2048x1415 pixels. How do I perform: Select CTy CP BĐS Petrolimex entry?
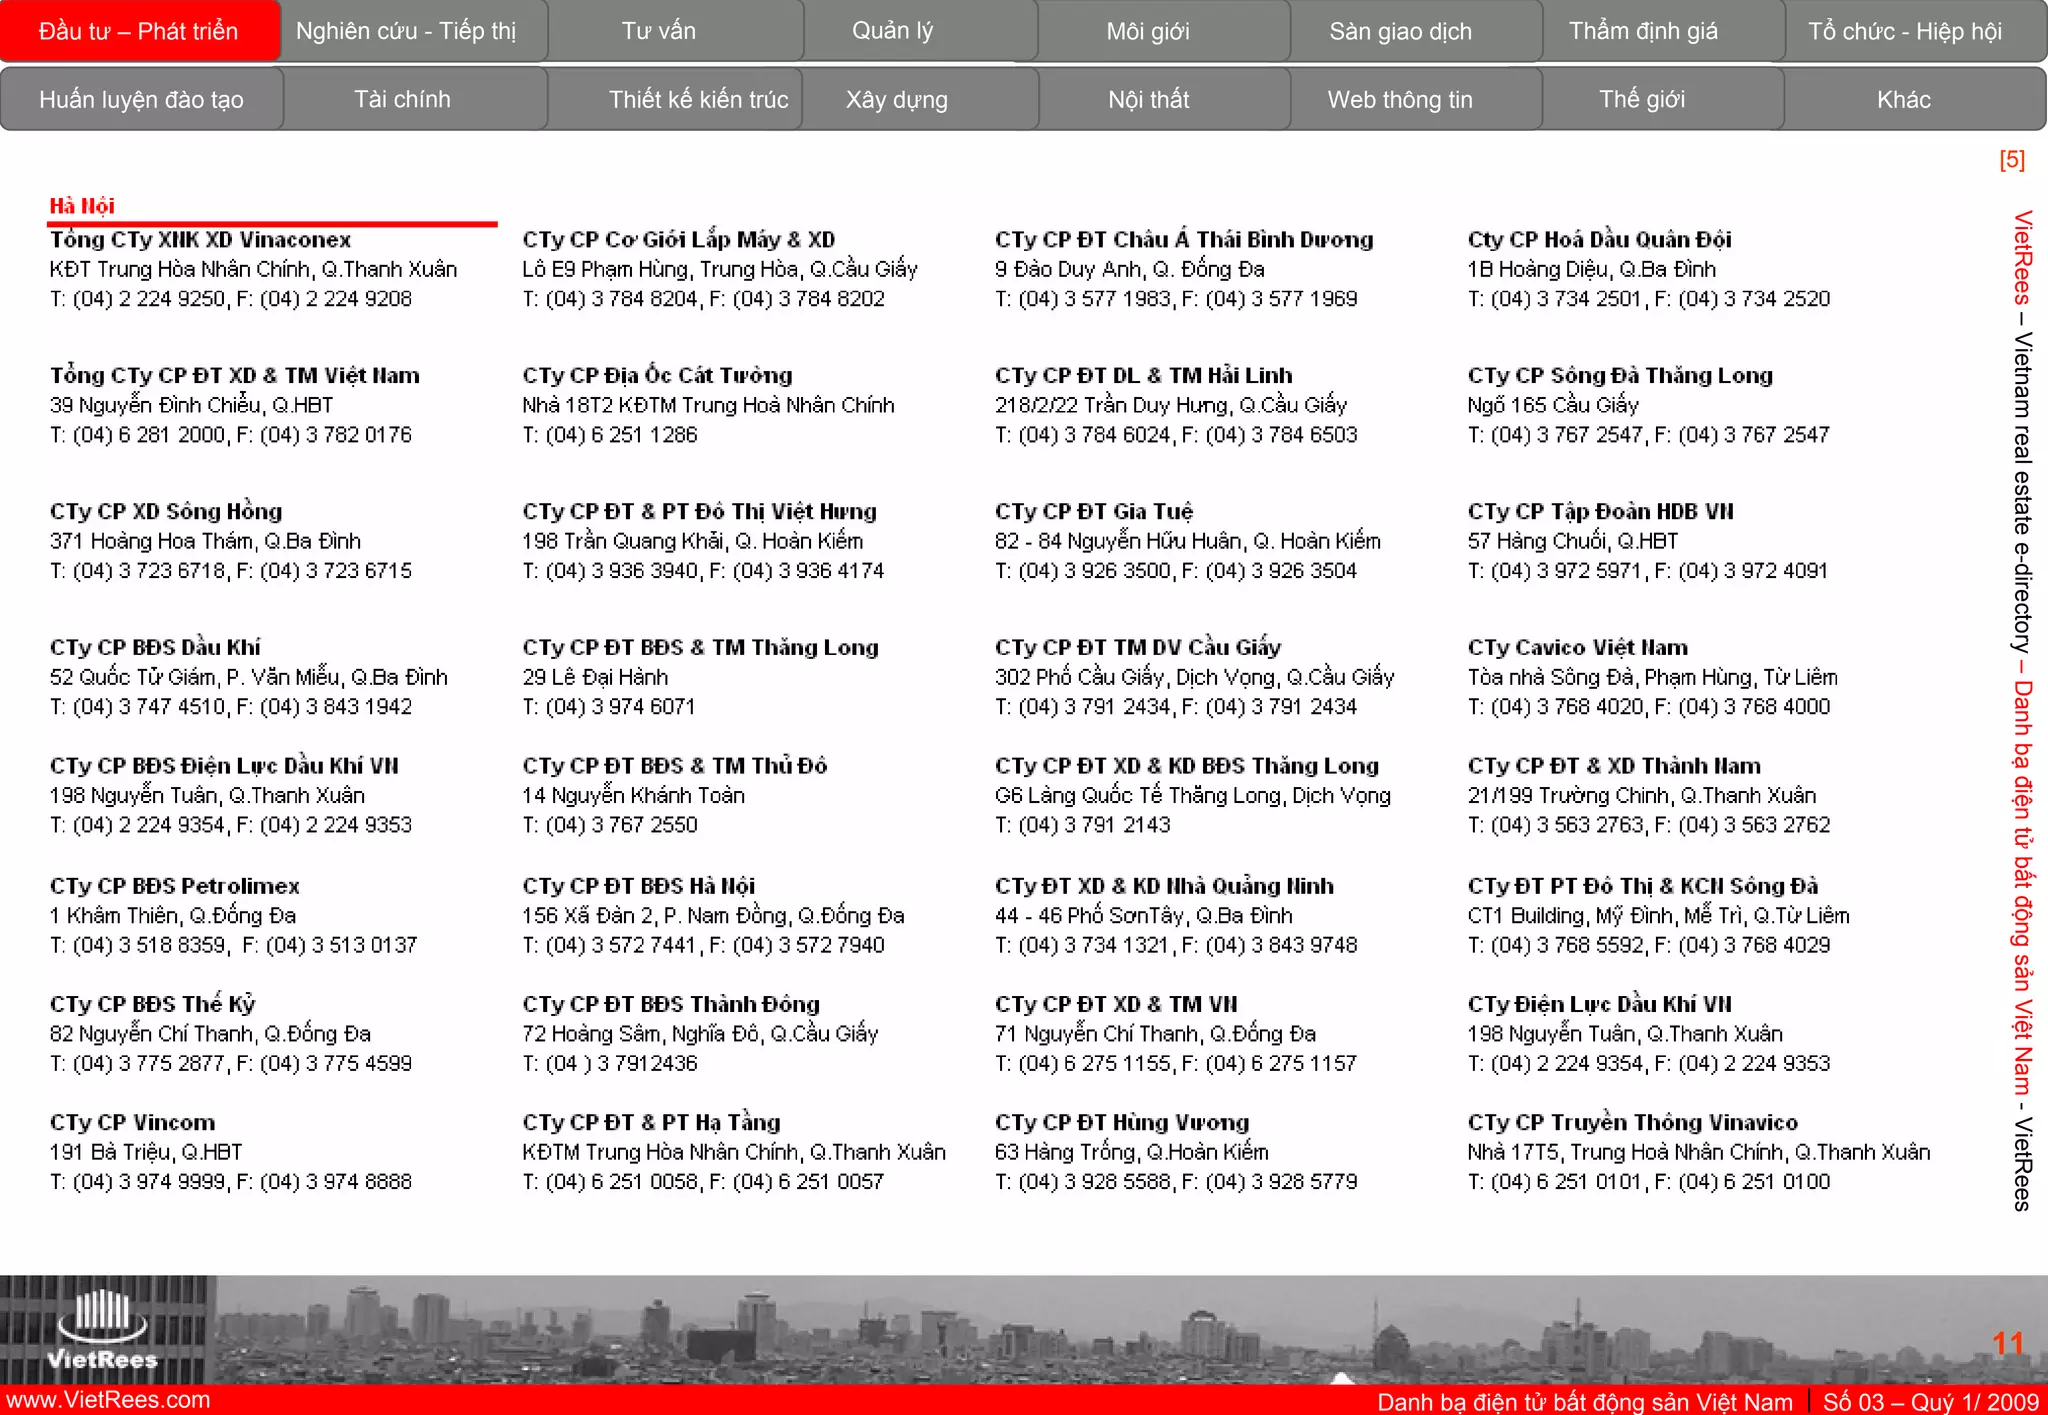point(175,886)
